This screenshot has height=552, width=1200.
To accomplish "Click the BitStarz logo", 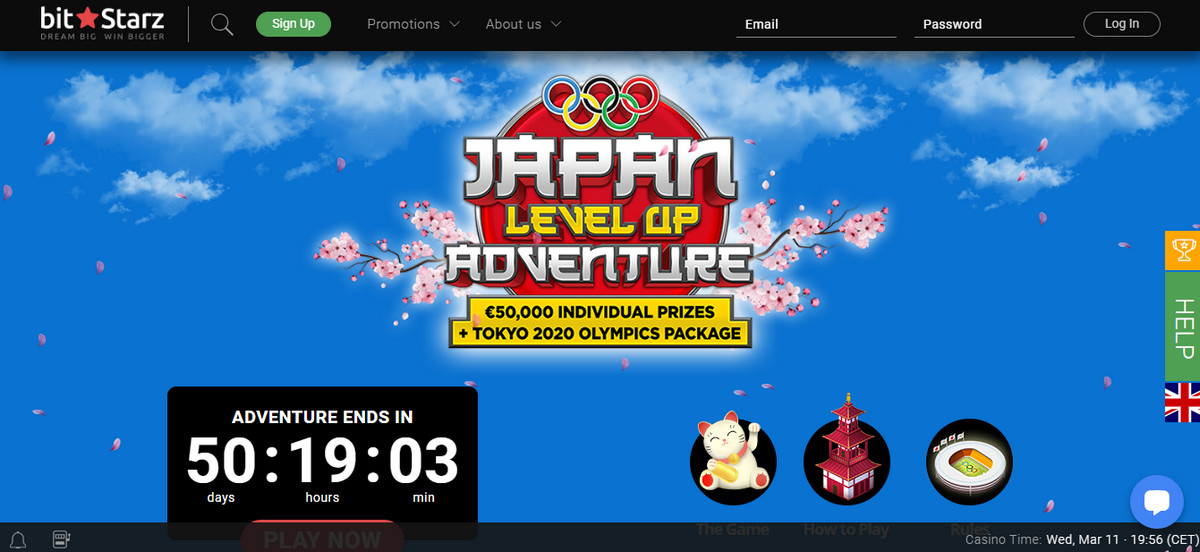I will pos(102,24).
